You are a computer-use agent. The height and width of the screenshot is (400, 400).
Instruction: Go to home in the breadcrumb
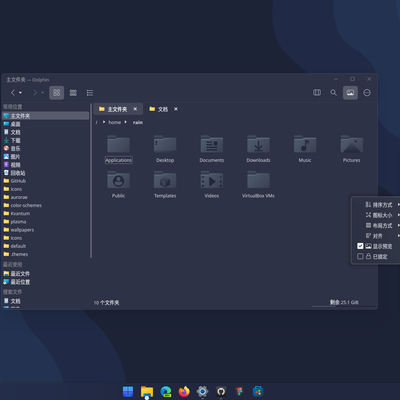click(115, 122)
